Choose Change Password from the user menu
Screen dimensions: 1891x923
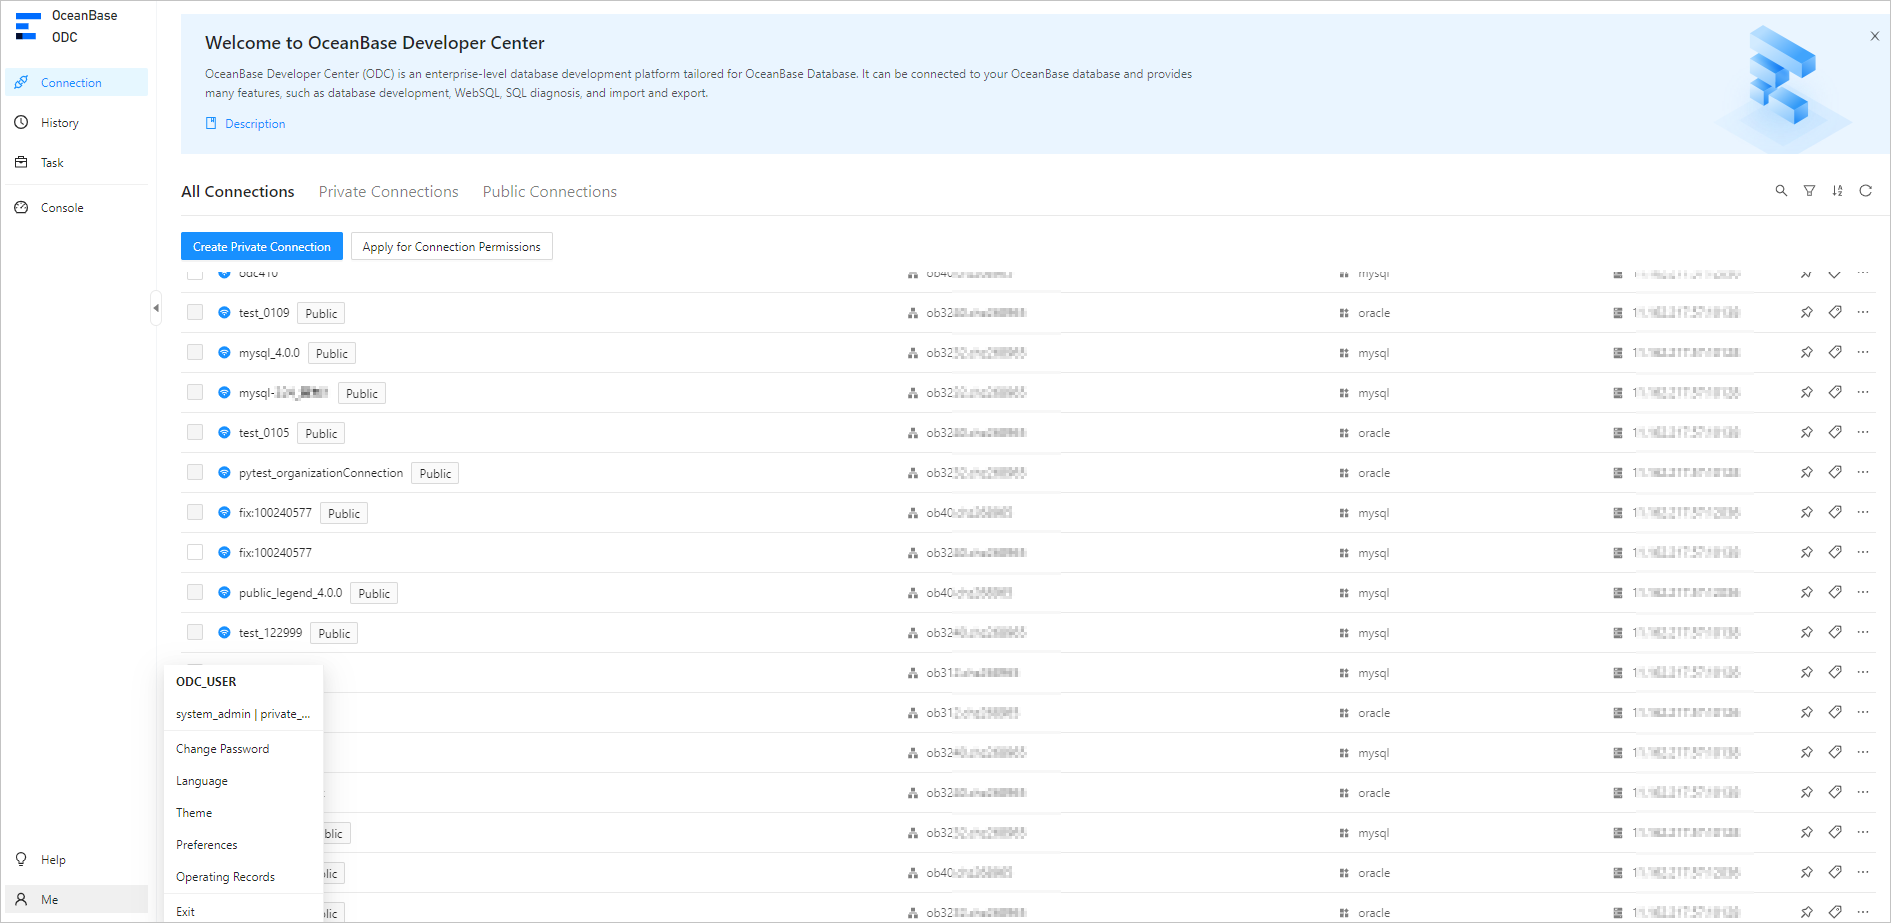(x=222, y=749)
